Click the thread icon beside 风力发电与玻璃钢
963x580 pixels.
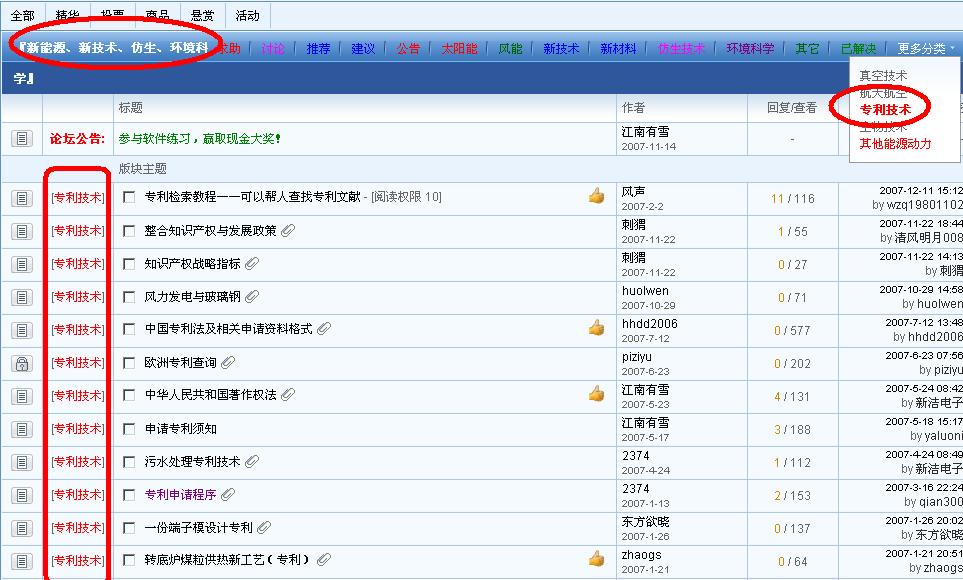(x=21, y=297)
